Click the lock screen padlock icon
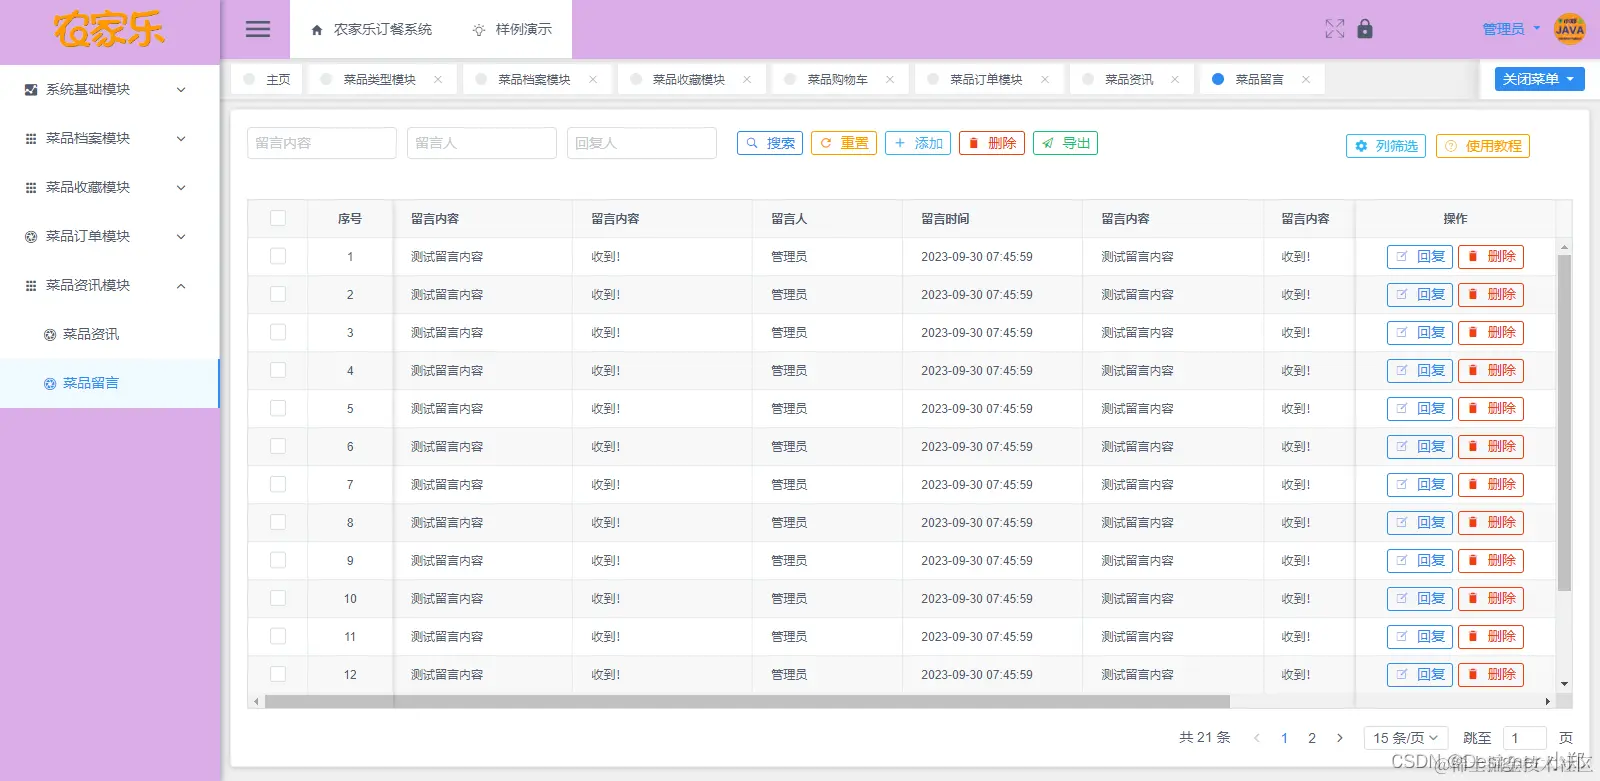This screenshot has width=1600, height=781. pos(1365,29)
